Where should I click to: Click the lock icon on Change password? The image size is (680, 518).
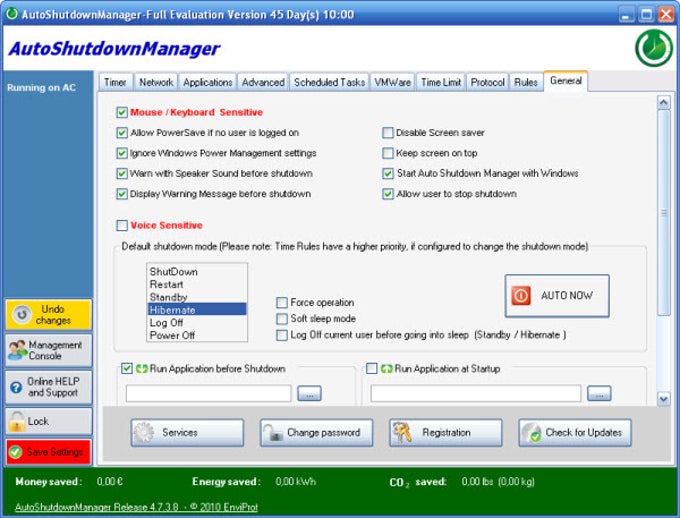pos(273,433)
